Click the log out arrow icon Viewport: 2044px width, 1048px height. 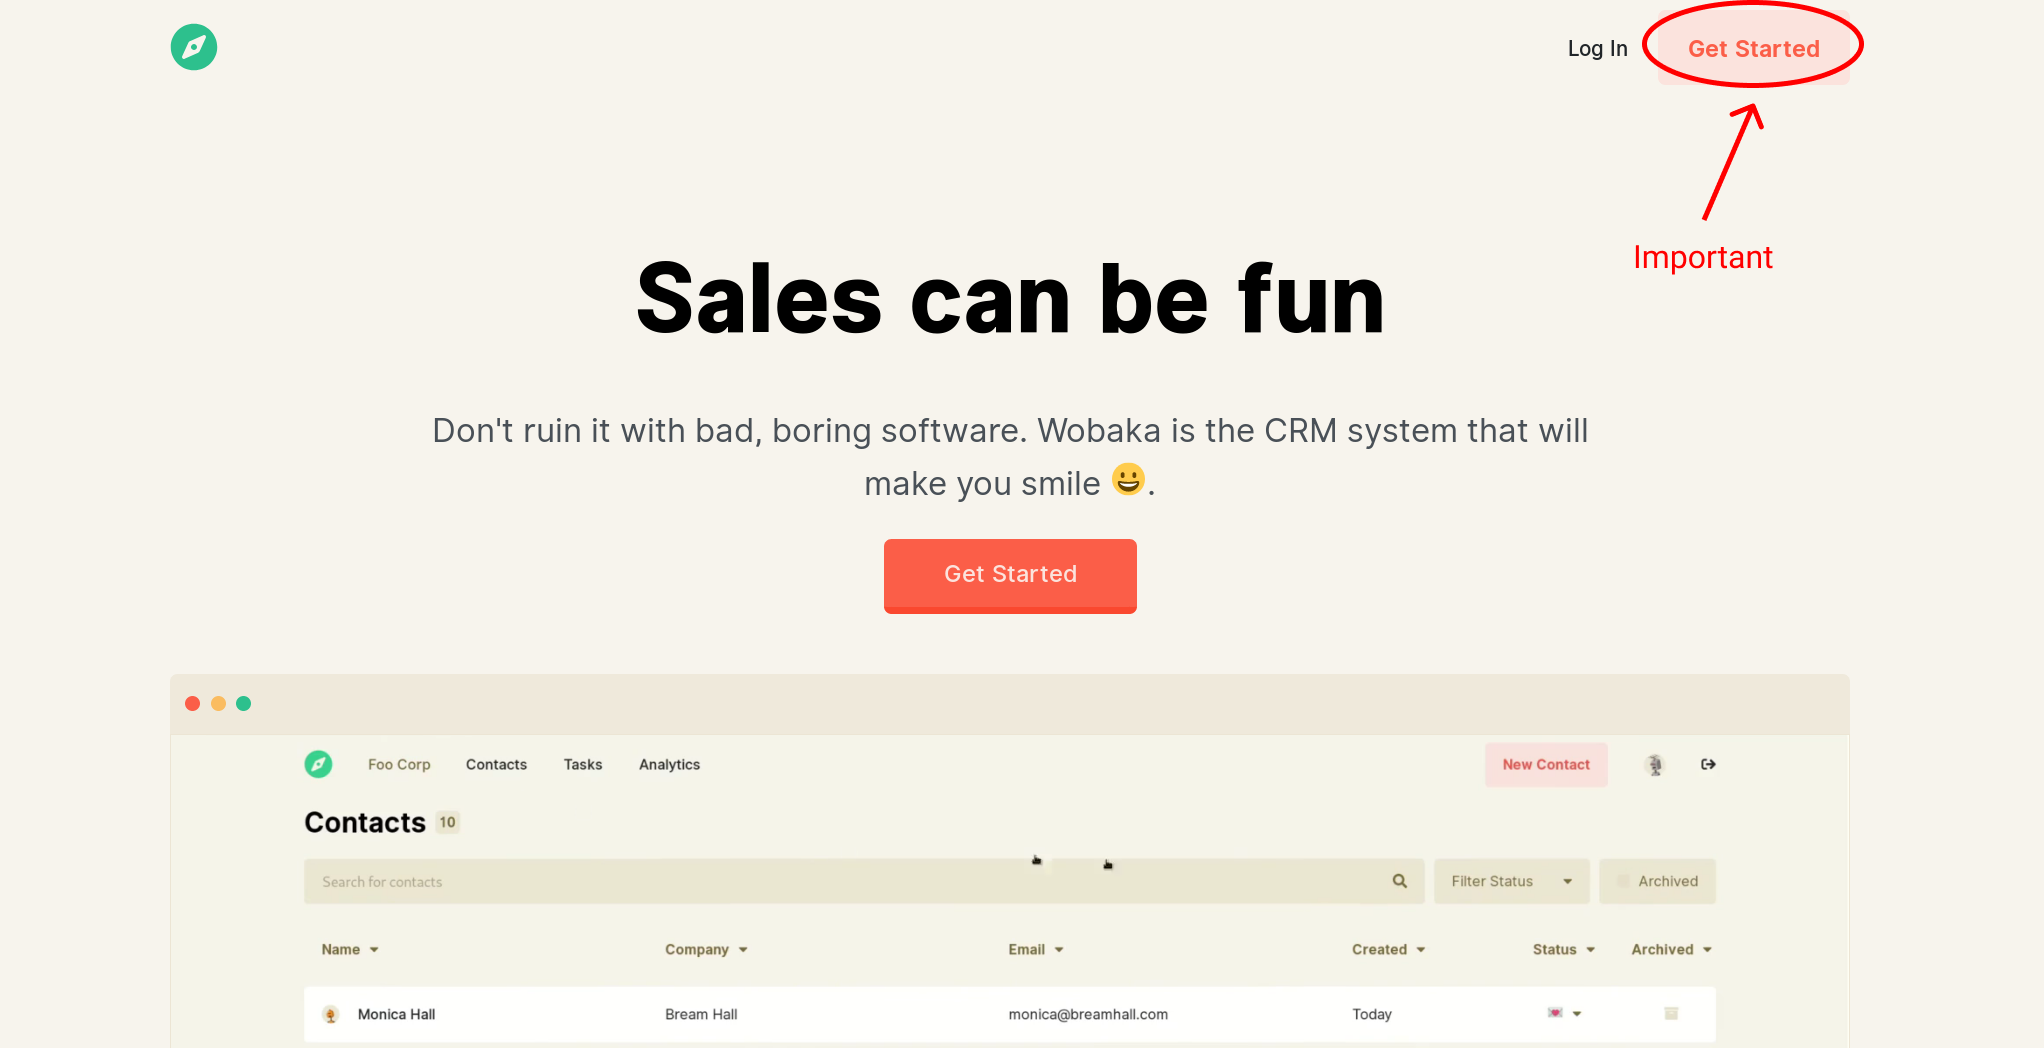coord(1708,764)
